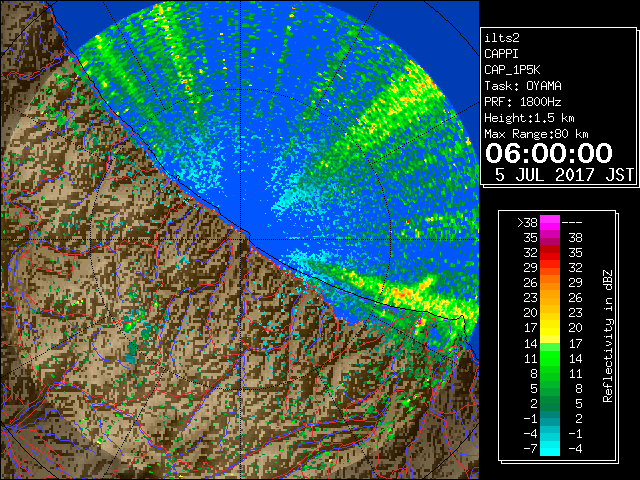Pick the orange 26 to 29 dBZ swatch
The width and height of the screenshot is (640, 480).
[x=550, y=282]
